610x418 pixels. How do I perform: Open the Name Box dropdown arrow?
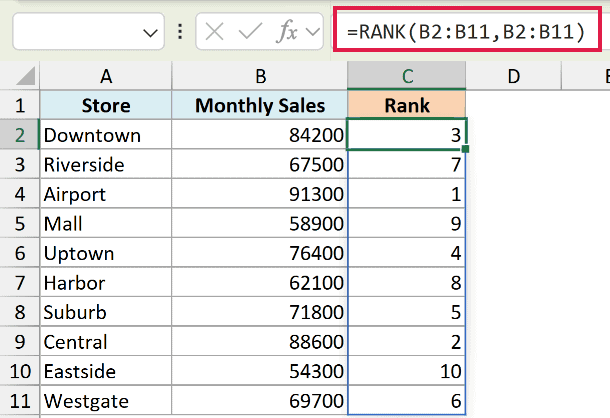coord(150,33)
